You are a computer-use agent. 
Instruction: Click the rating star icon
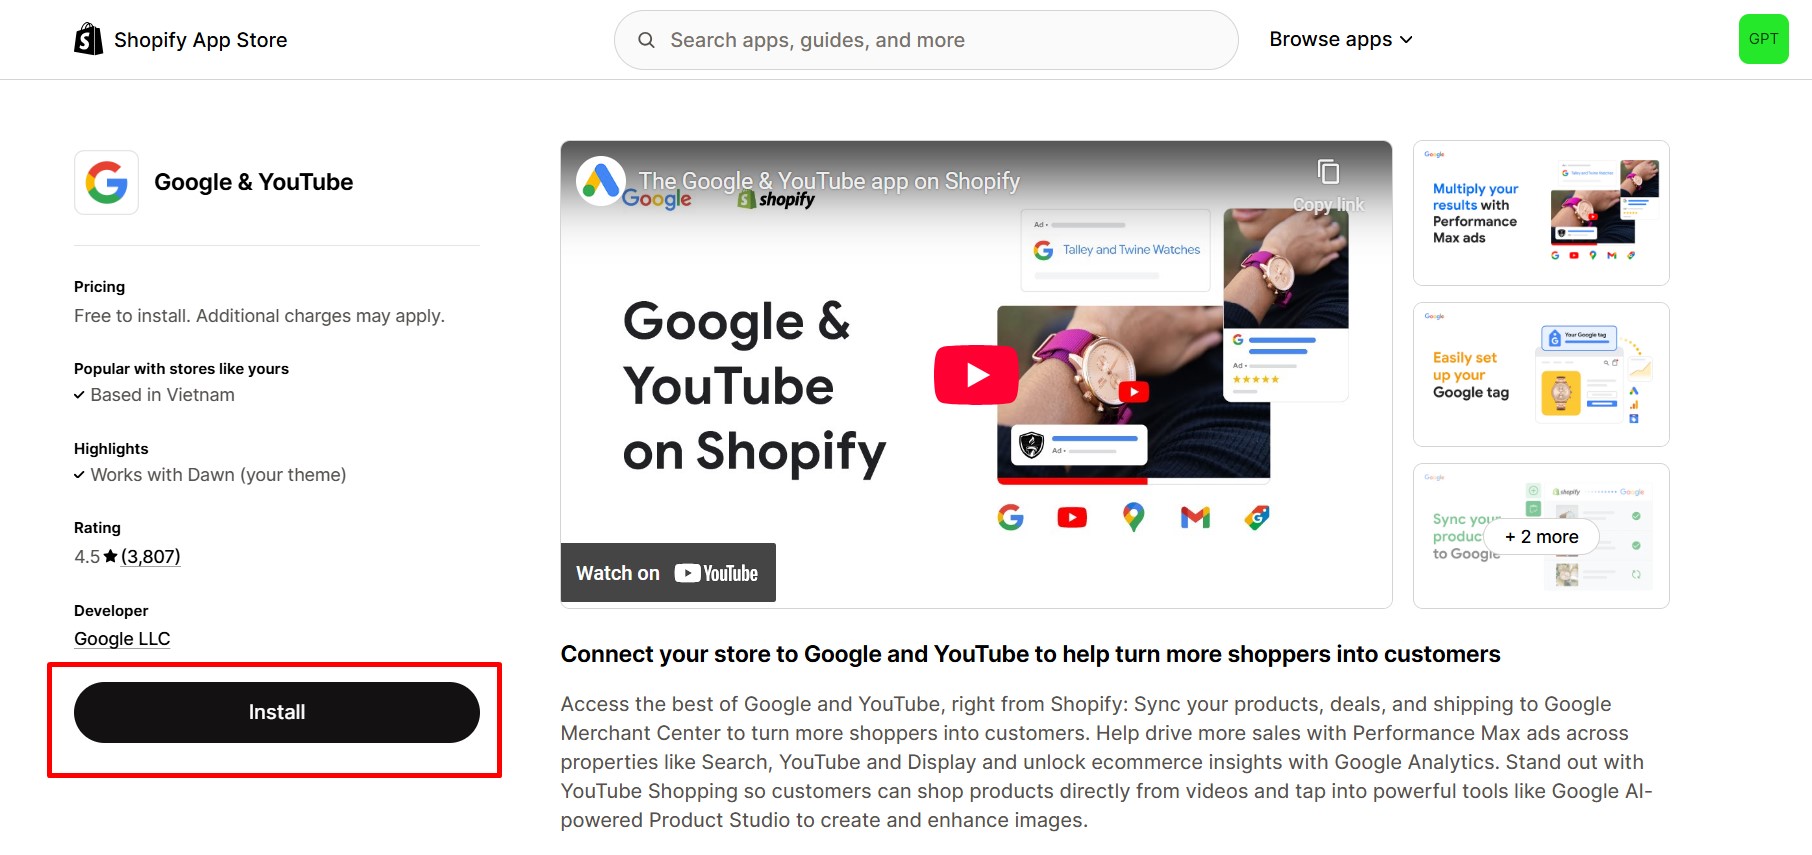point(110,556)
